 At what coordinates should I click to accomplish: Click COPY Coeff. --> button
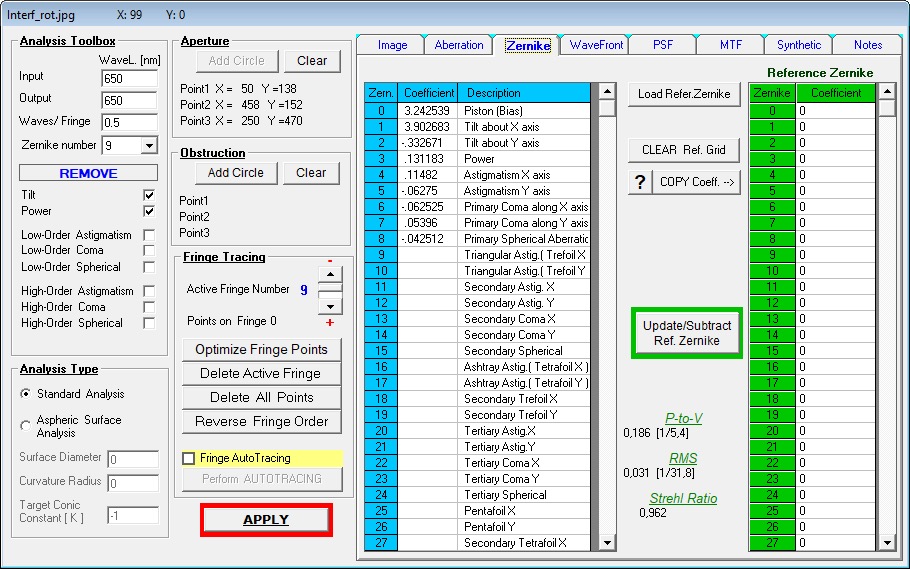point(696,182)
